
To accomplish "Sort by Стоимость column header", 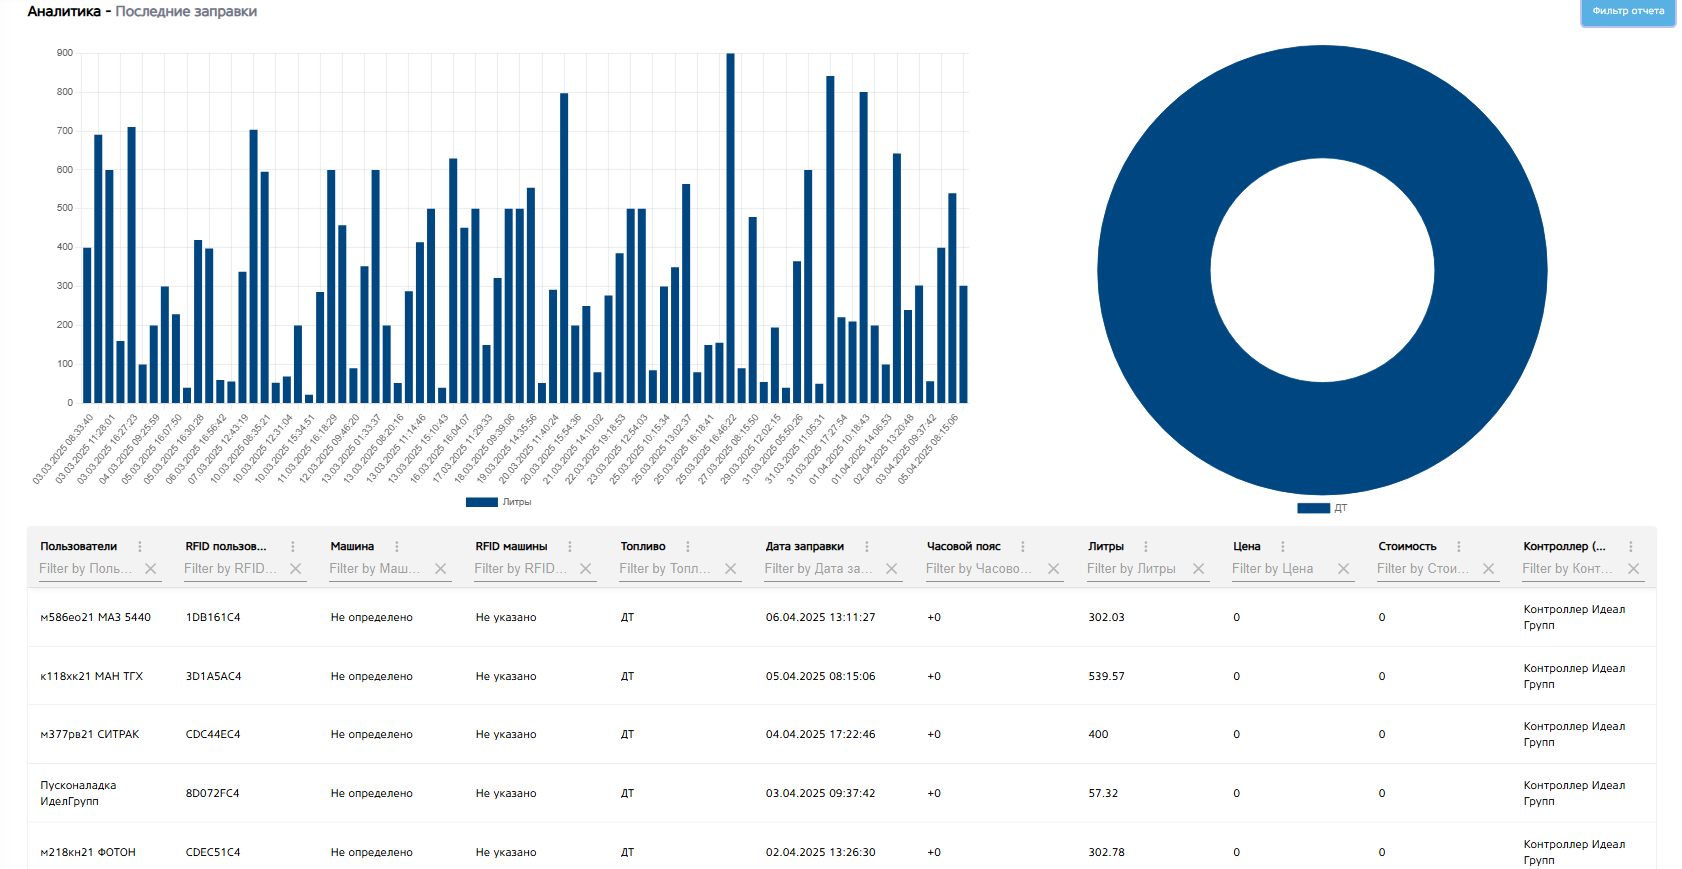I will click(x=1407, y=547).
